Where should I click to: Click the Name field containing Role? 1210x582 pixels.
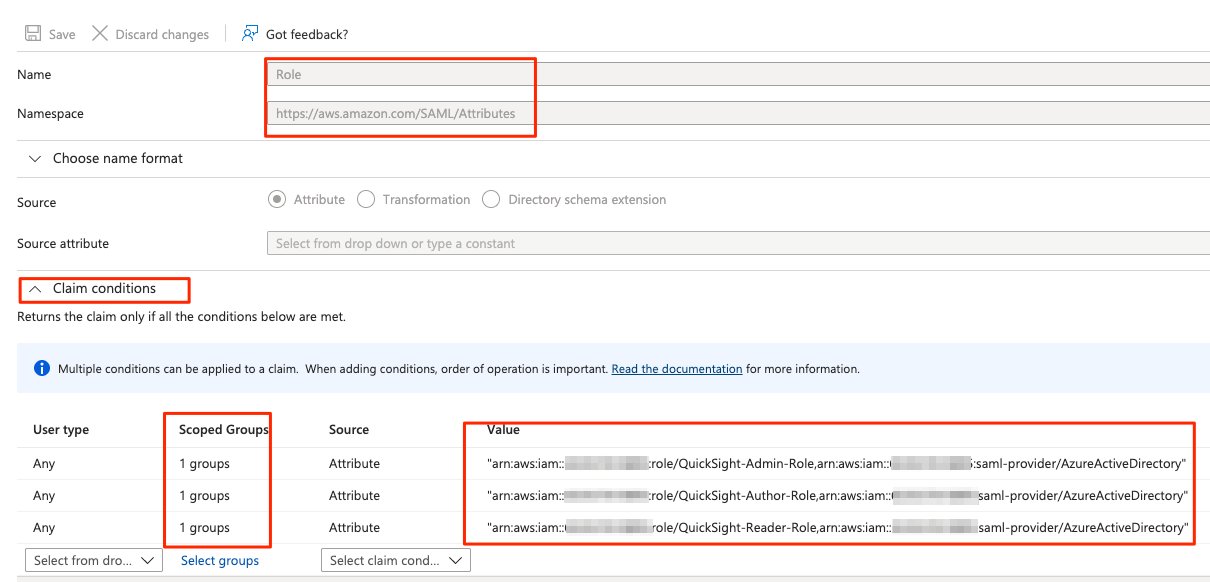coord(738,75)
